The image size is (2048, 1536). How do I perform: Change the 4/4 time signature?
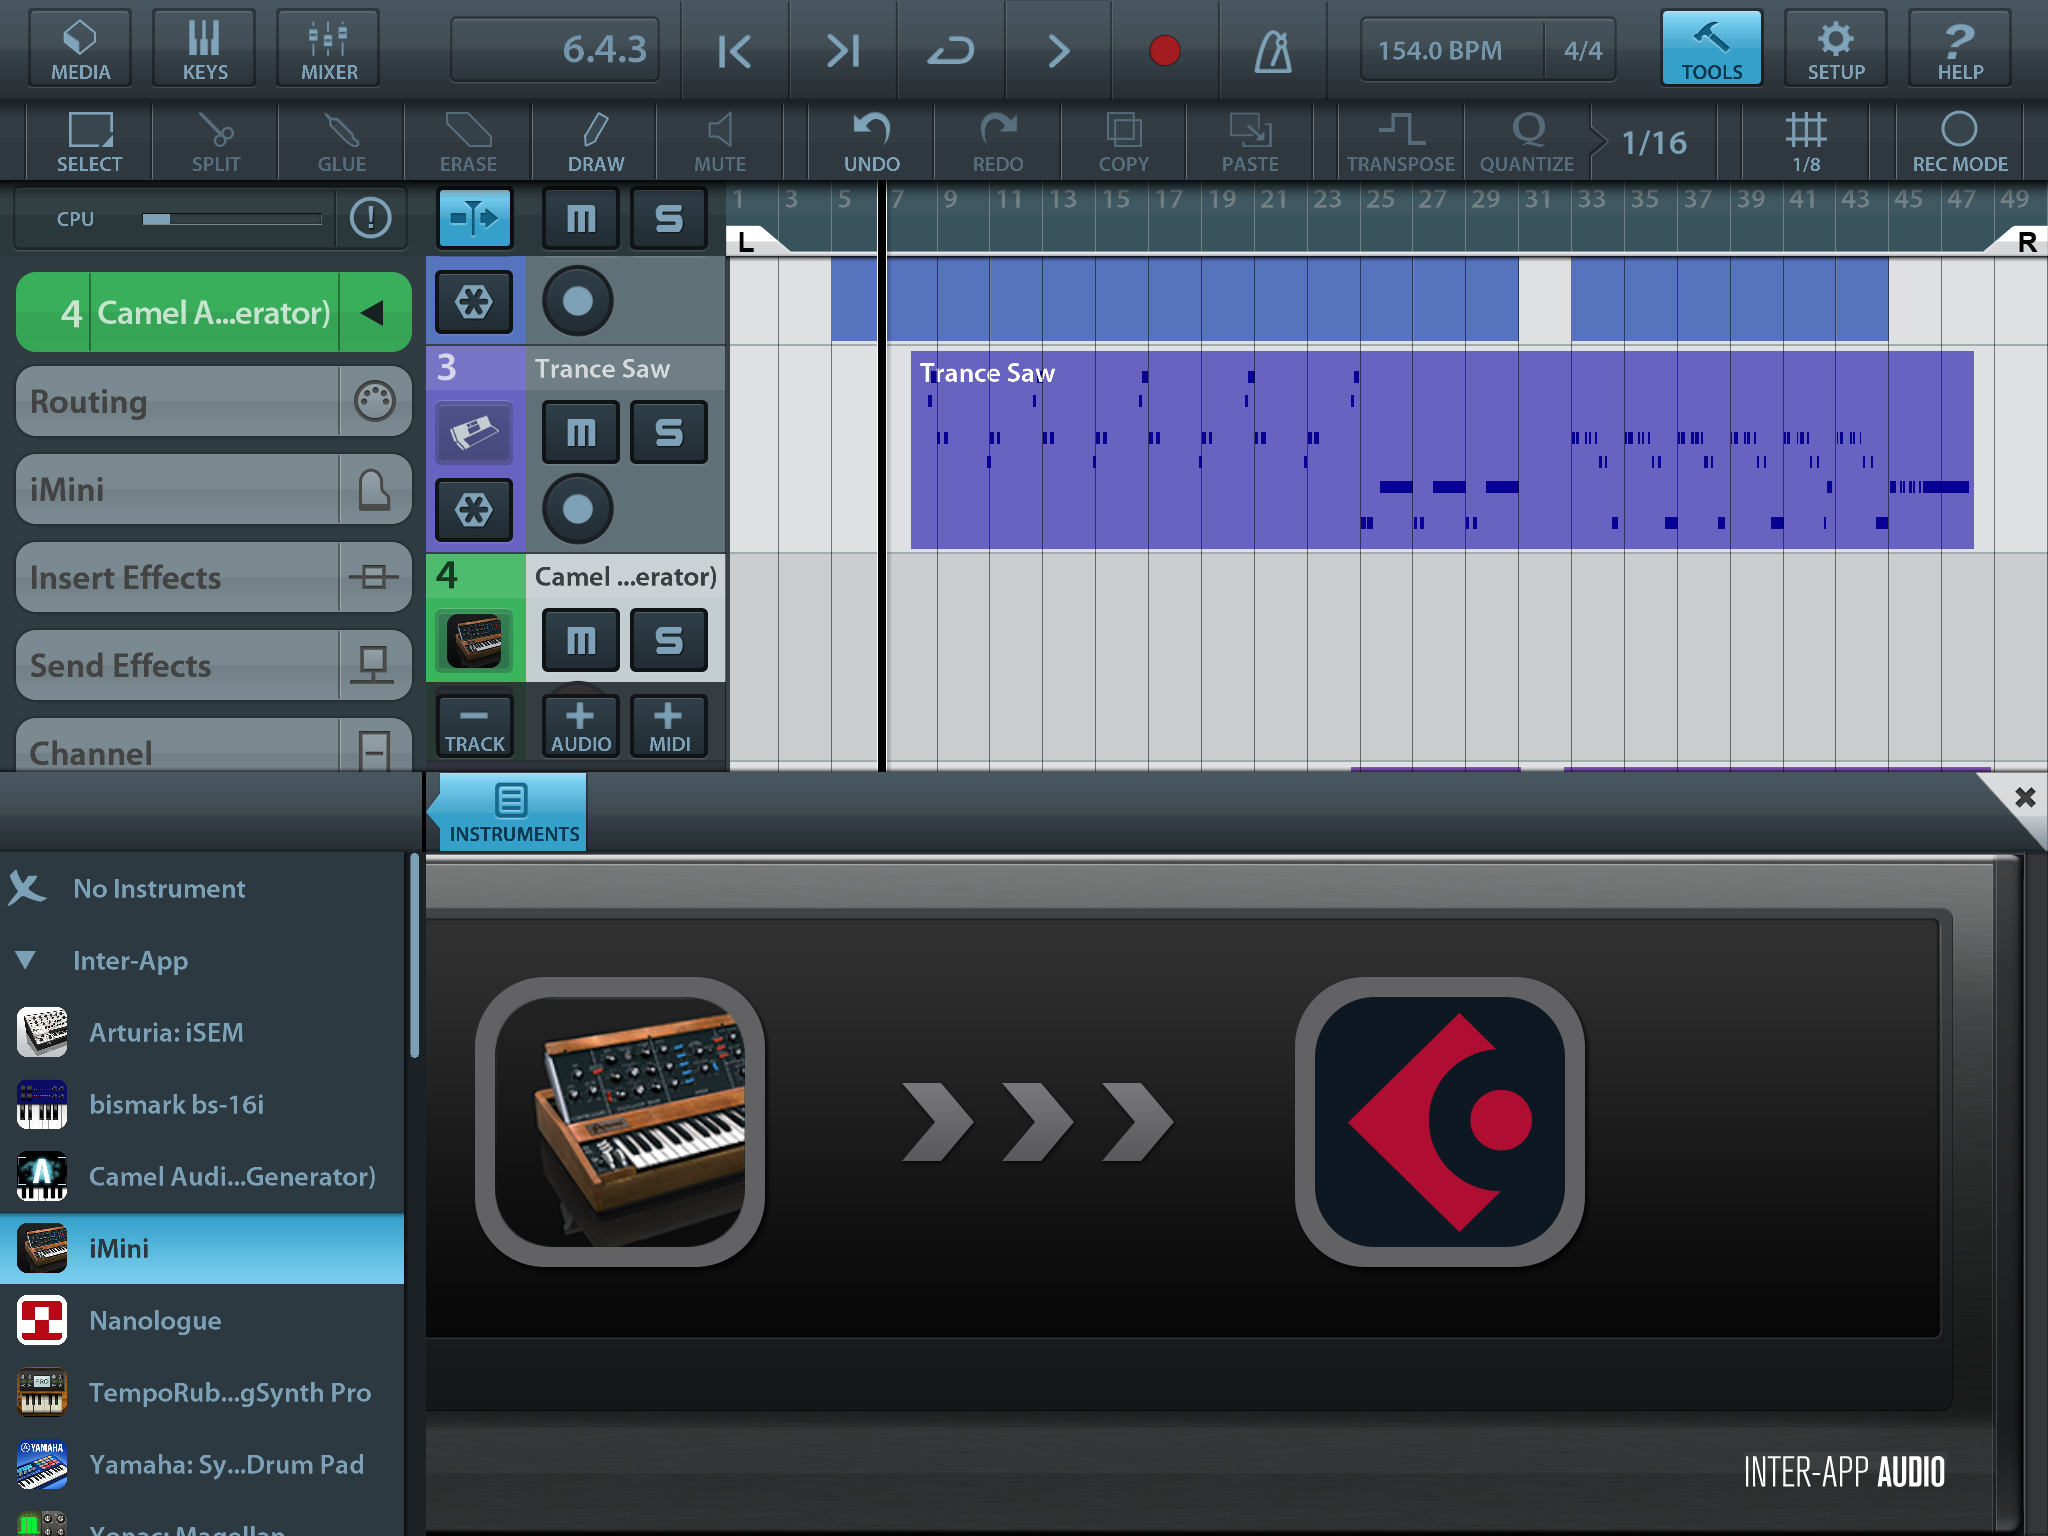tap(1582, 50)
